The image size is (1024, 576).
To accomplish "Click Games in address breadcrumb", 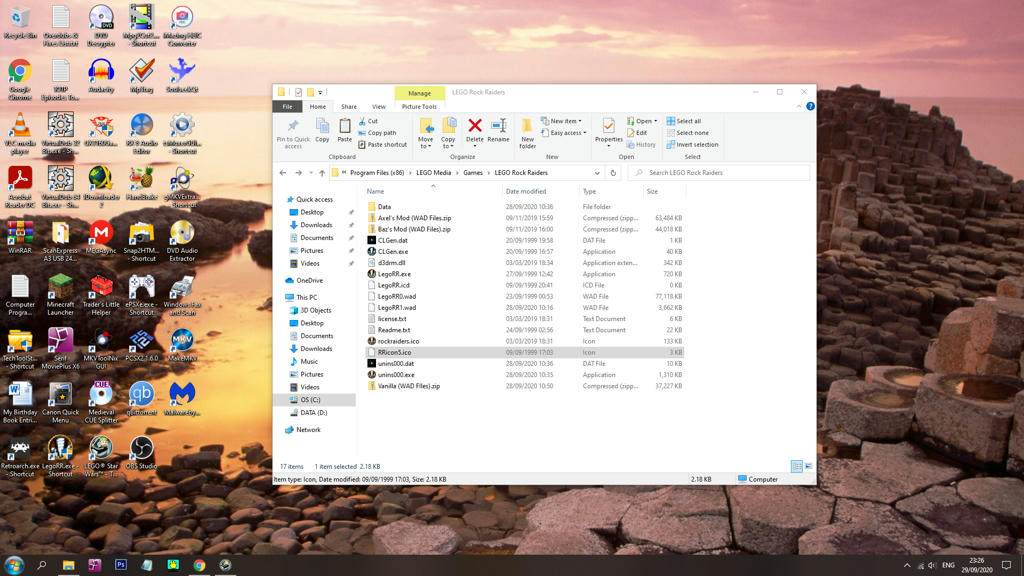I will click(x=473, y=173).
